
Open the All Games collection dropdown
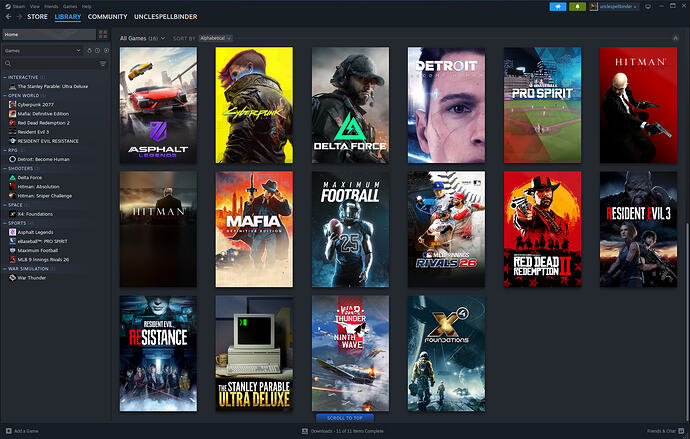[x=143, y=38]
